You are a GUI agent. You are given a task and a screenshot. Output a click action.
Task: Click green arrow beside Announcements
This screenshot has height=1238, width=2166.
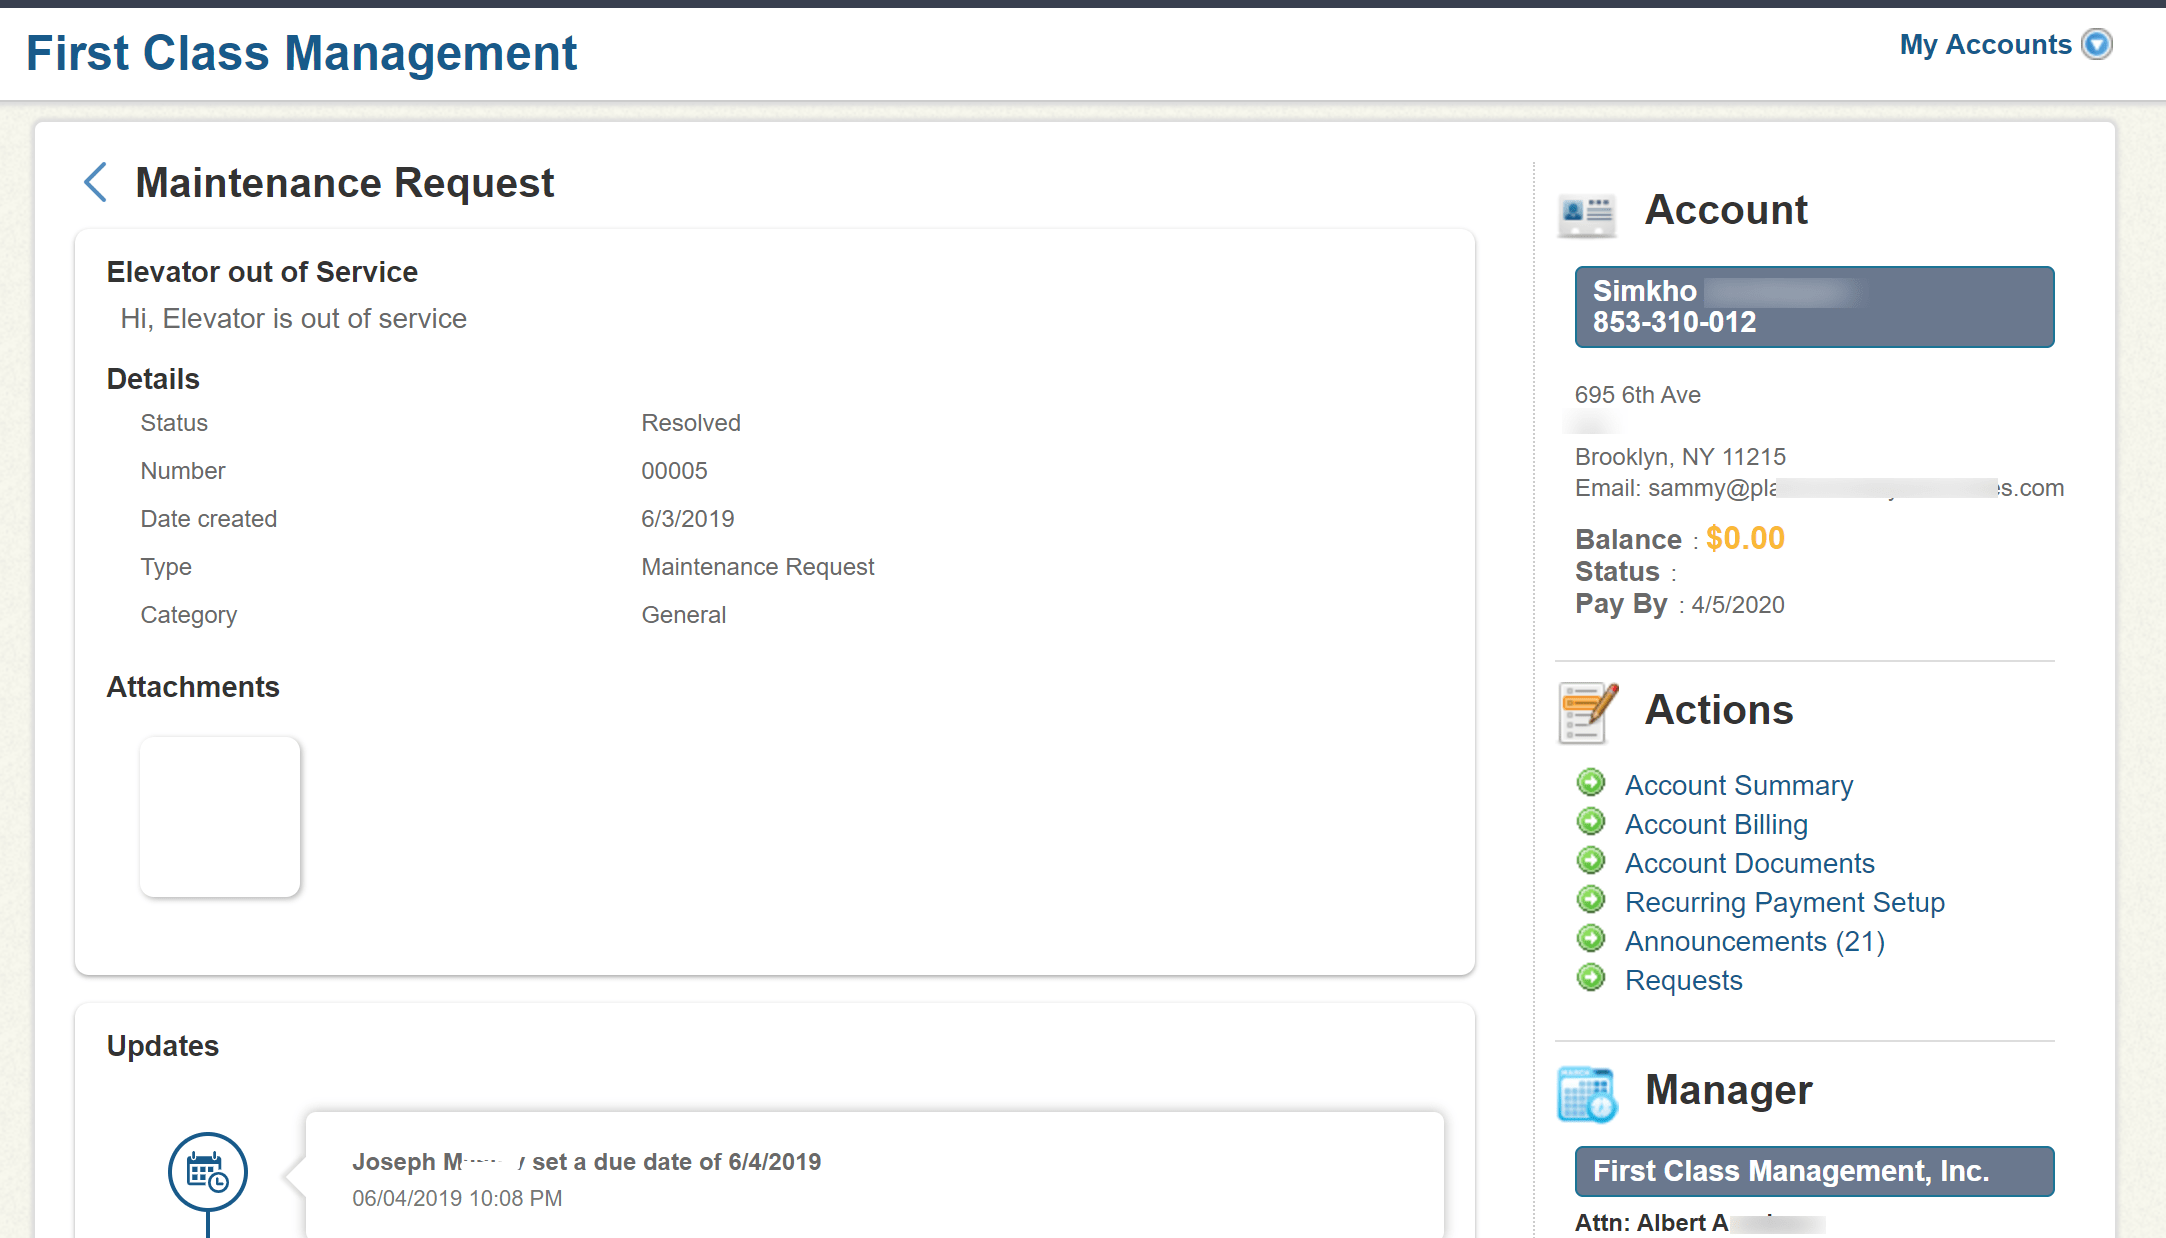(x=1591, y=939)
